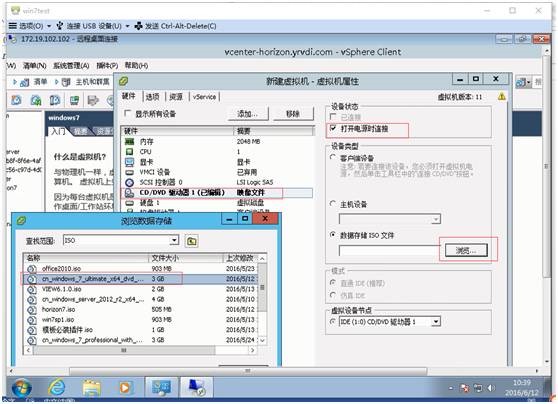
Task: Select the host device (主机设备) radio button
Action: click(x=333, y=203)
